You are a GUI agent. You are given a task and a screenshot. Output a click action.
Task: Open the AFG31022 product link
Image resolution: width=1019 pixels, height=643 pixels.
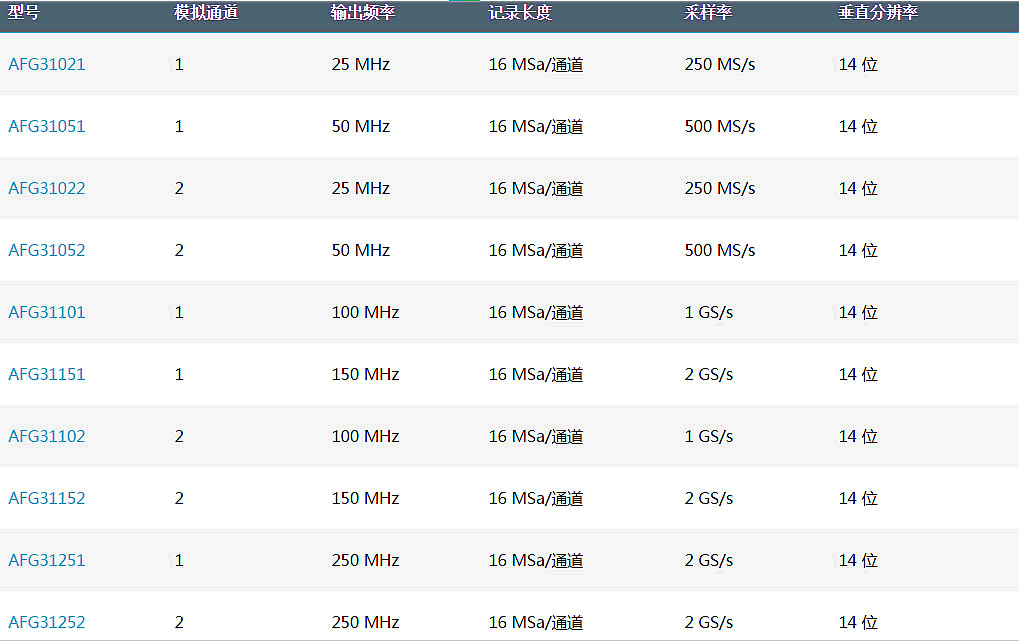pos(47,189)
